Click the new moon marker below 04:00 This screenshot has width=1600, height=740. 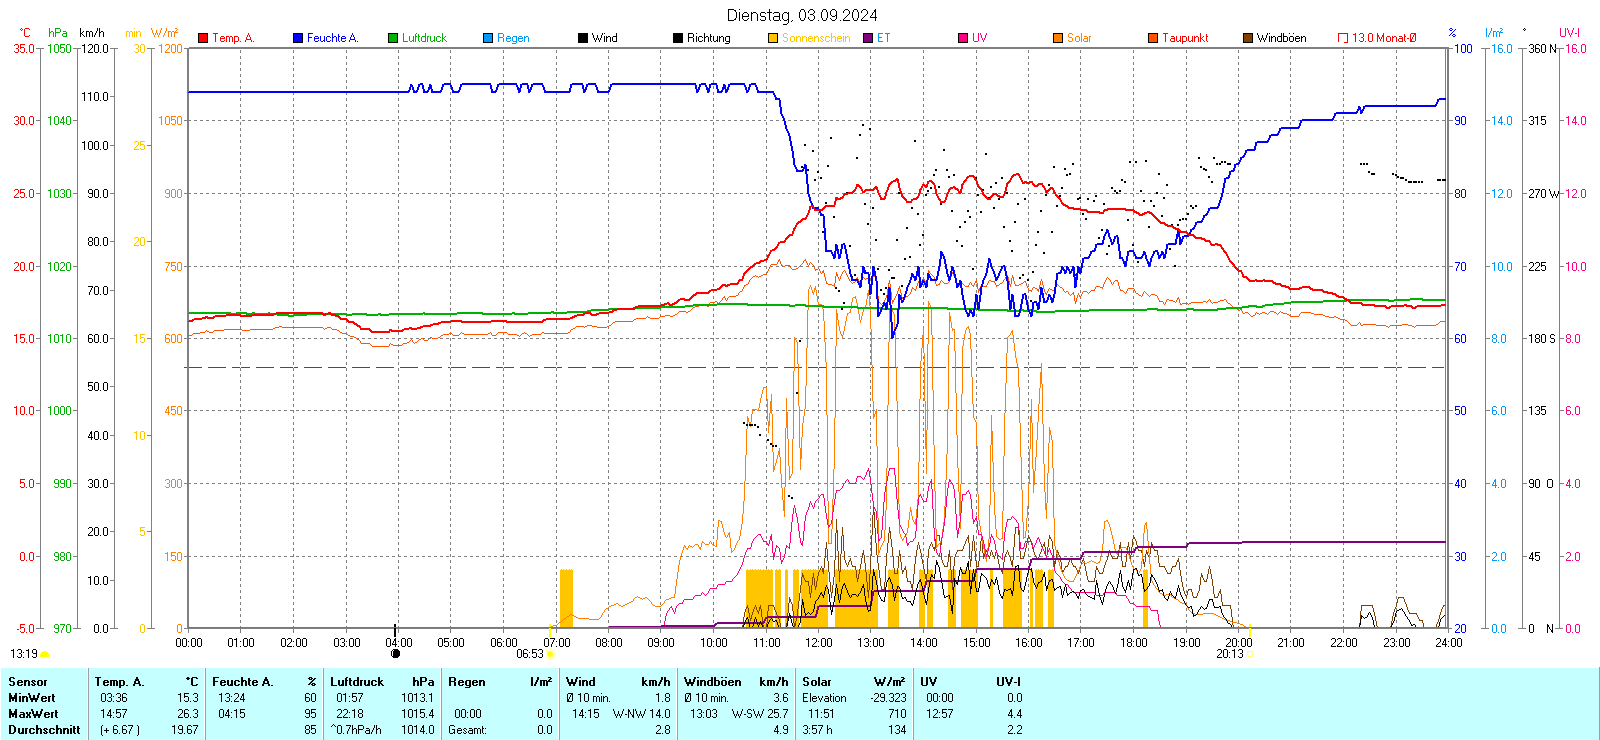[395, 653]
